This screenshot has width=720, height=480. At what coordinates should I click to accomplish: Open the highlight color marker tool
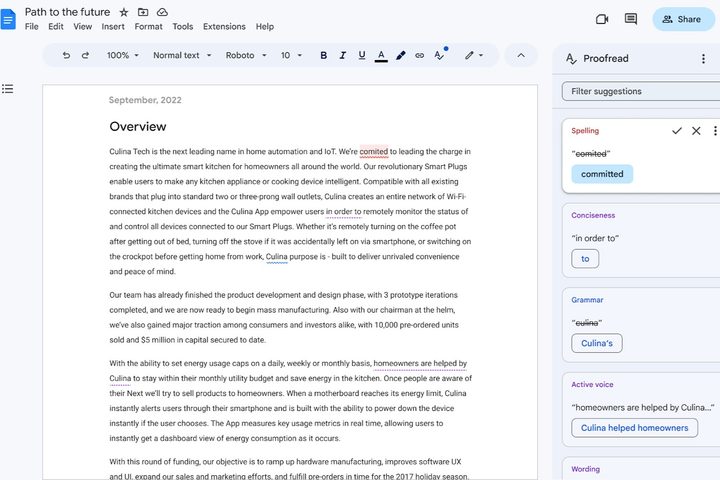[x=400, y=55]
